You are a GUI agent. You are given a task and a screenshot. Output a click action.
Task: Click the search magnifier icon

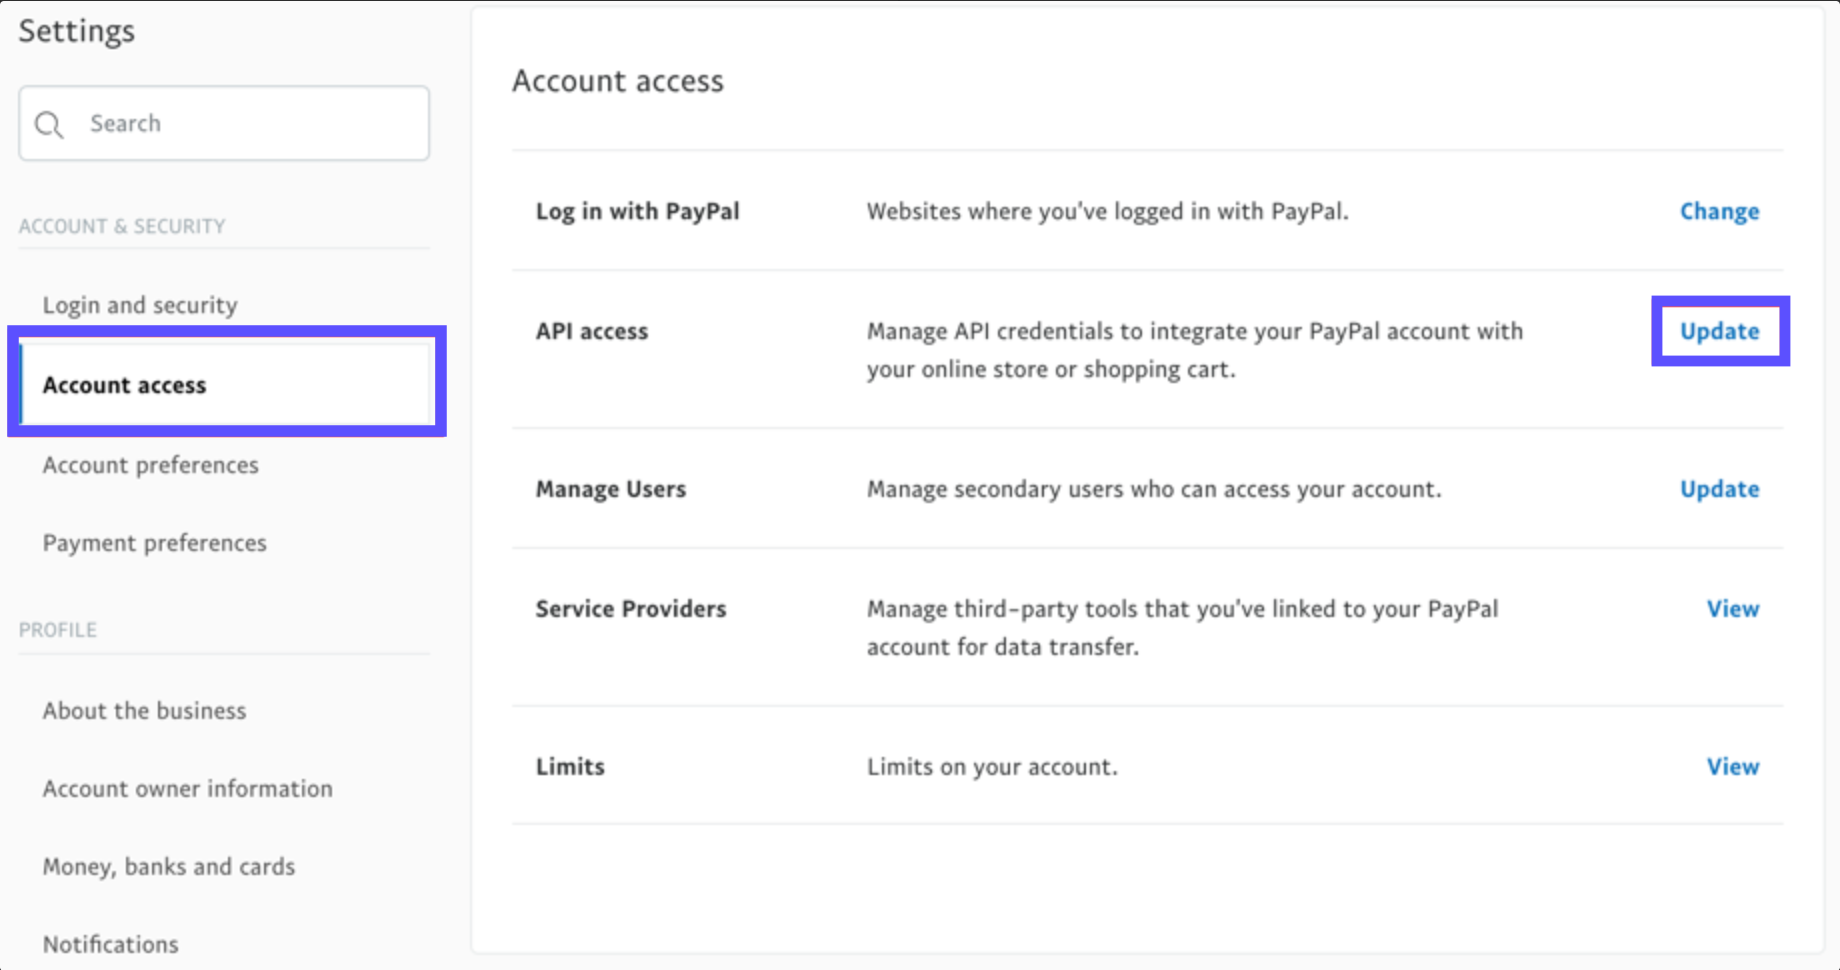[48, 124]
